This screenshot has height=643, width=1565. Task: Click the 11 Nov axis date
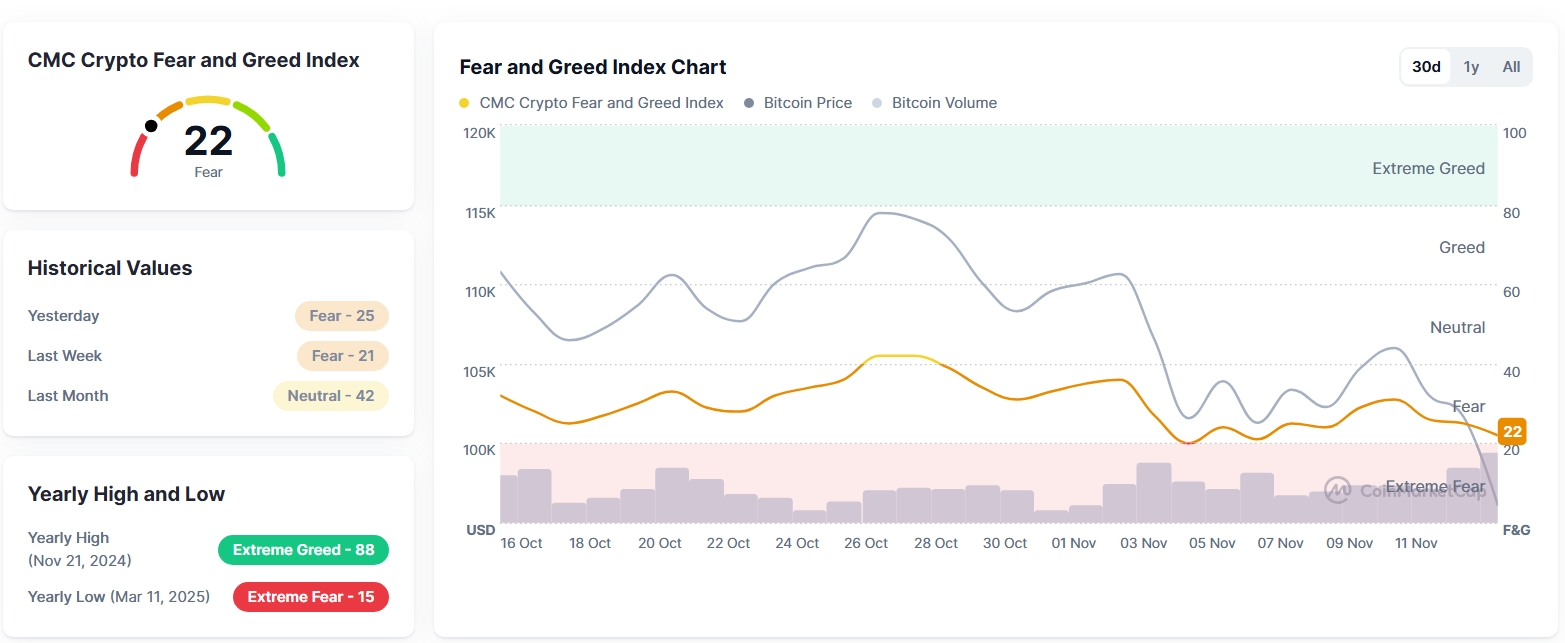coord(1416,543)
